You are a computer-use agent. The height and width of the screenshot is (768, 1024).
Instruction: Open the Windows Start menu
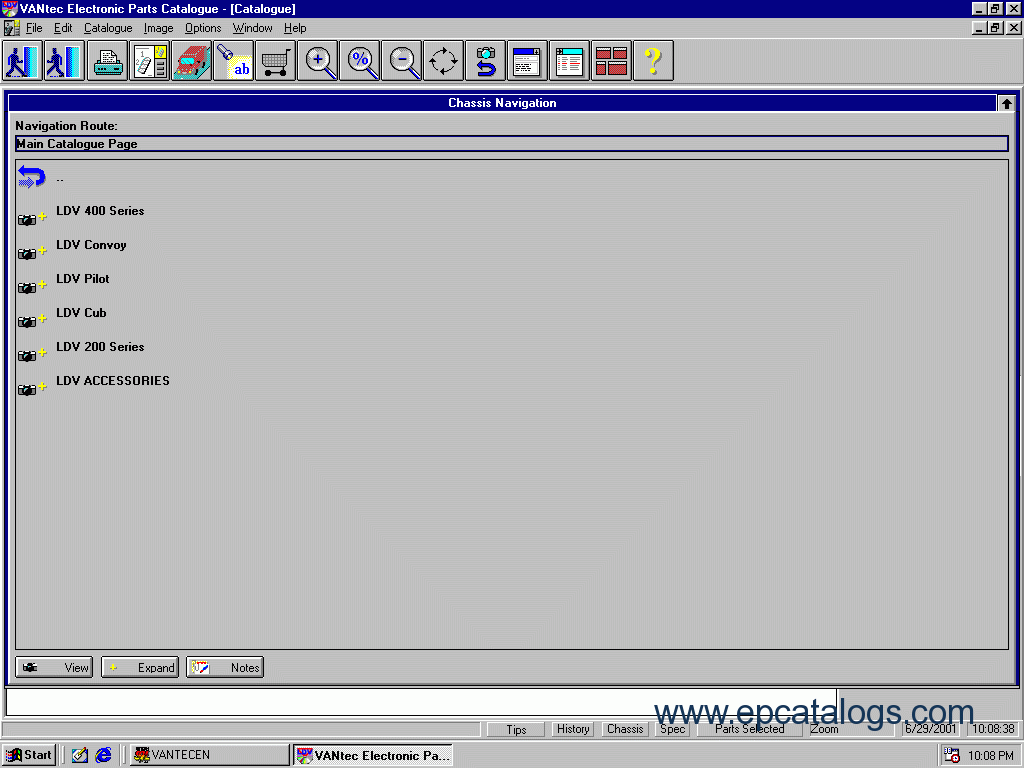pyautogui.click(x=29, y=755)
